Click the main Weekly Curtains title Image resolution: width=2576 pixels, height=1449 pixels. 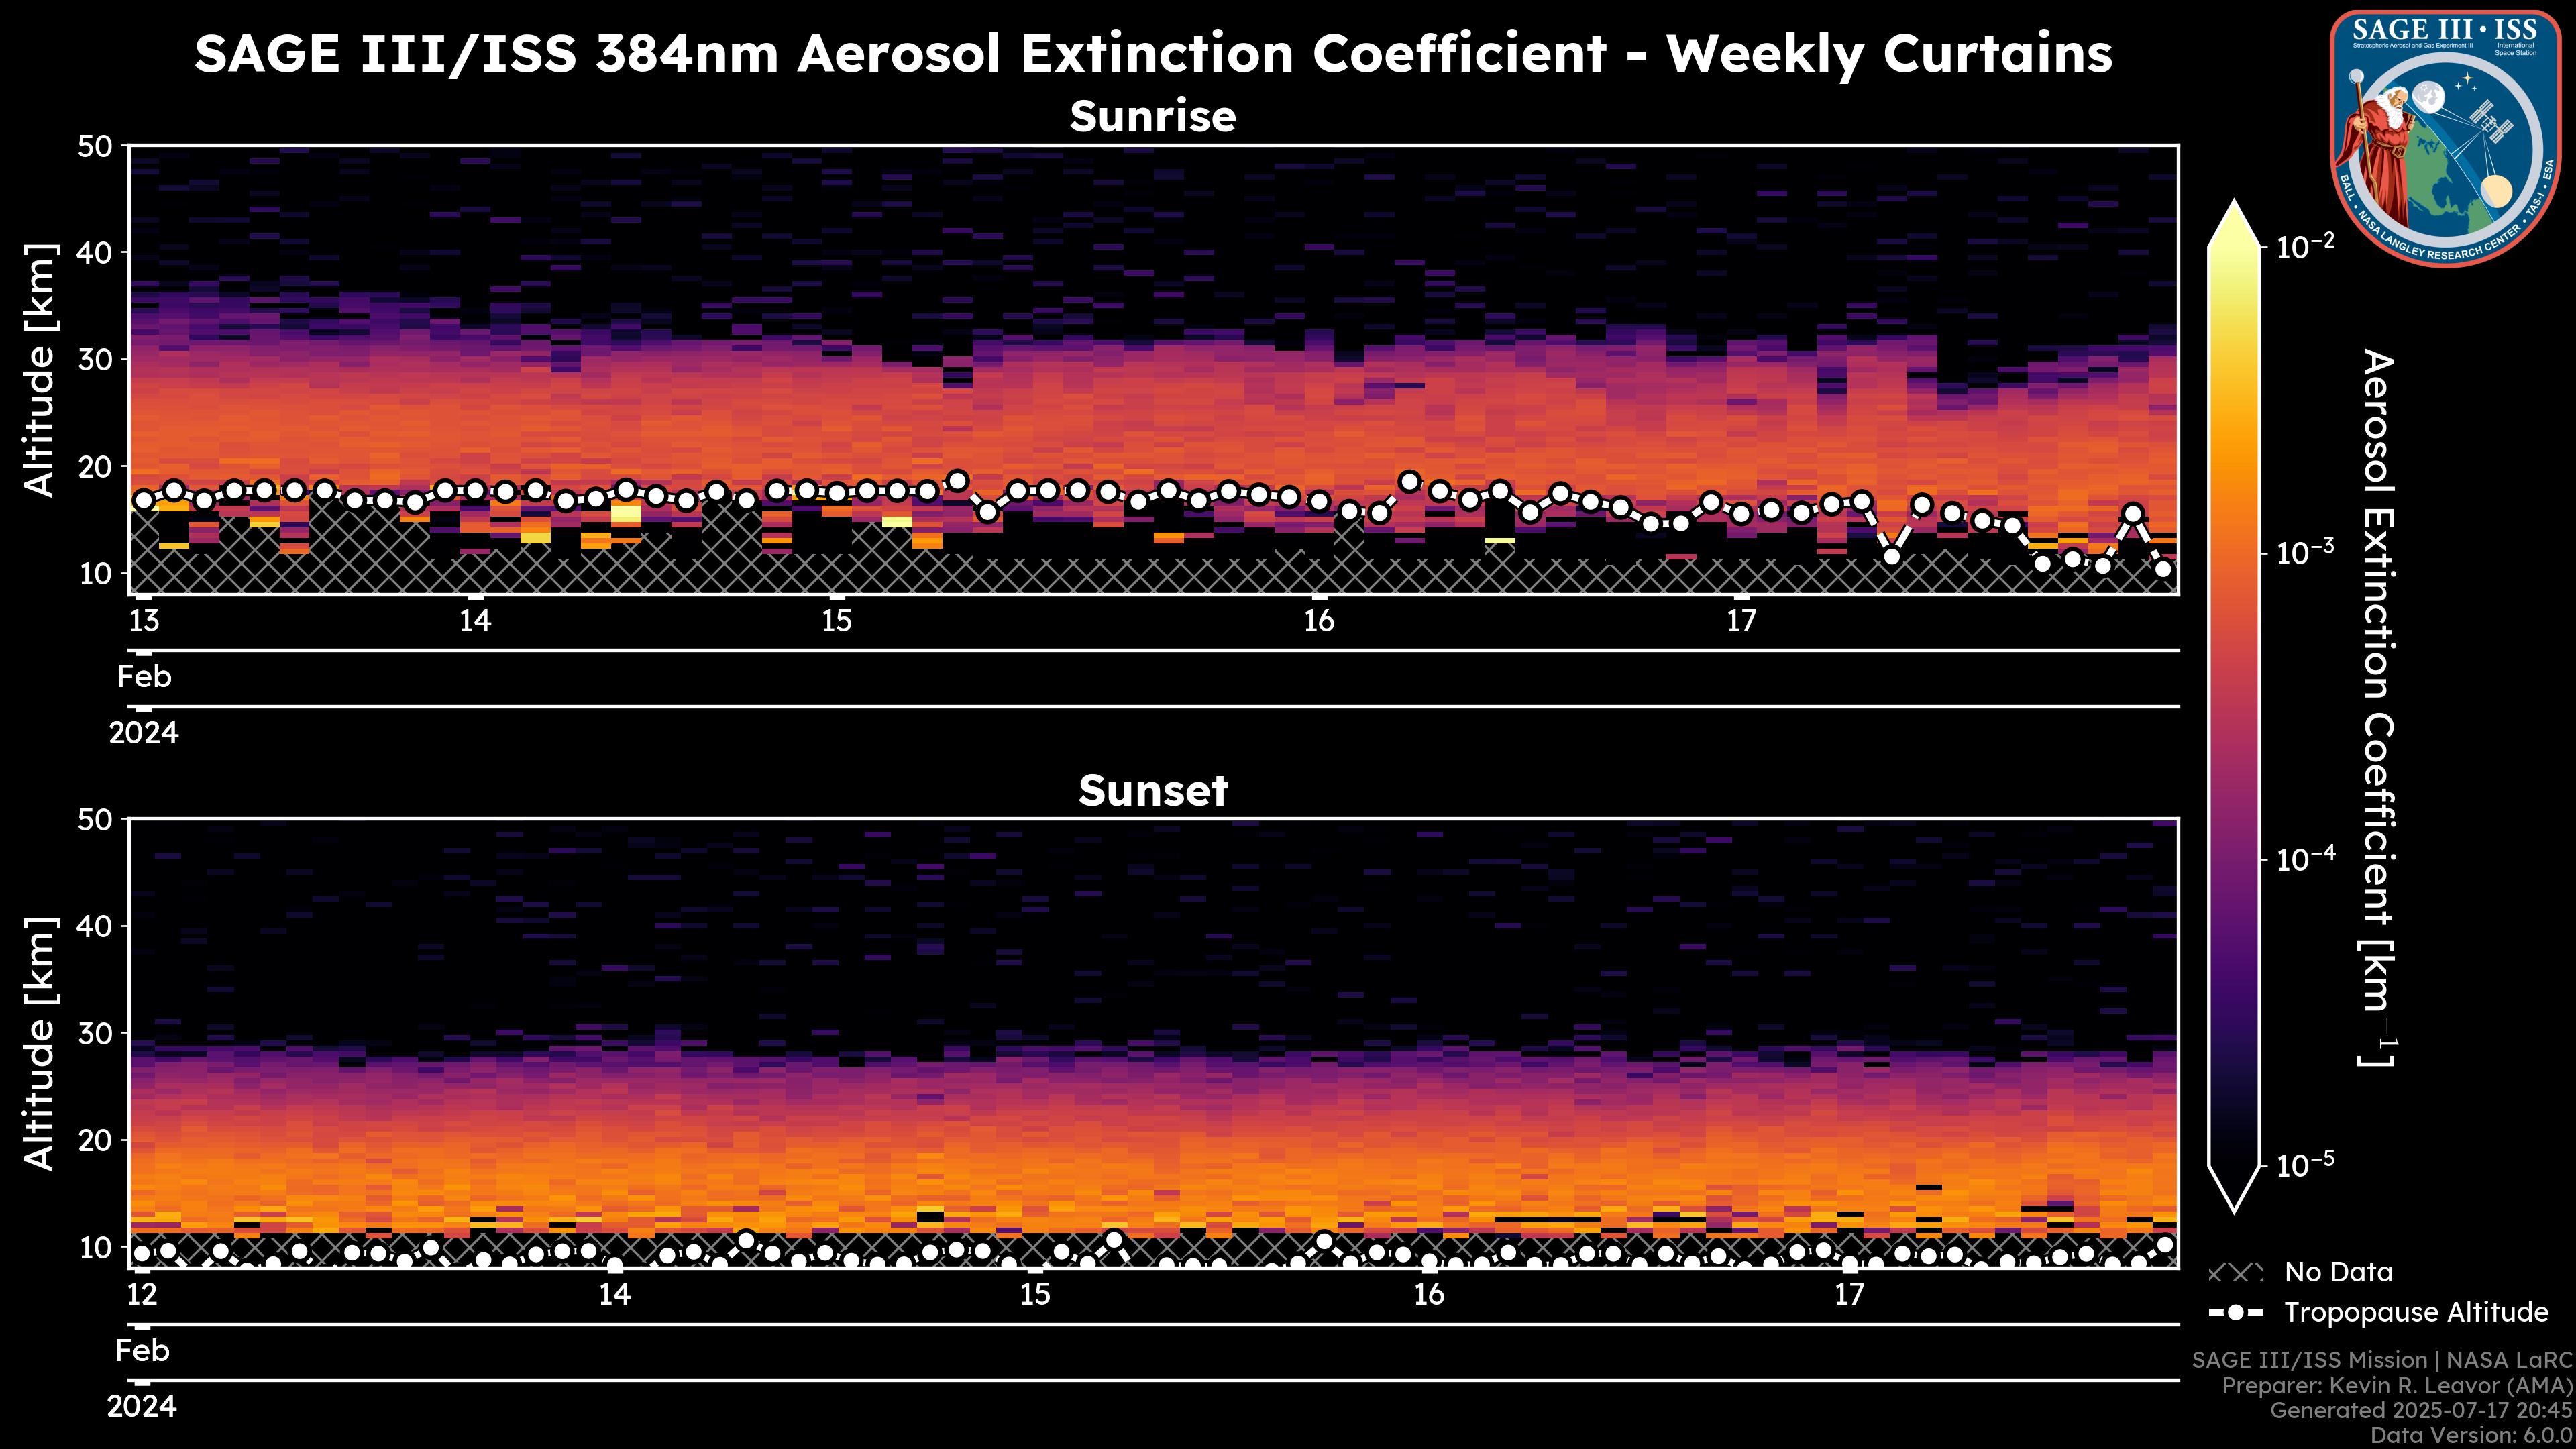click(1152, 53)
